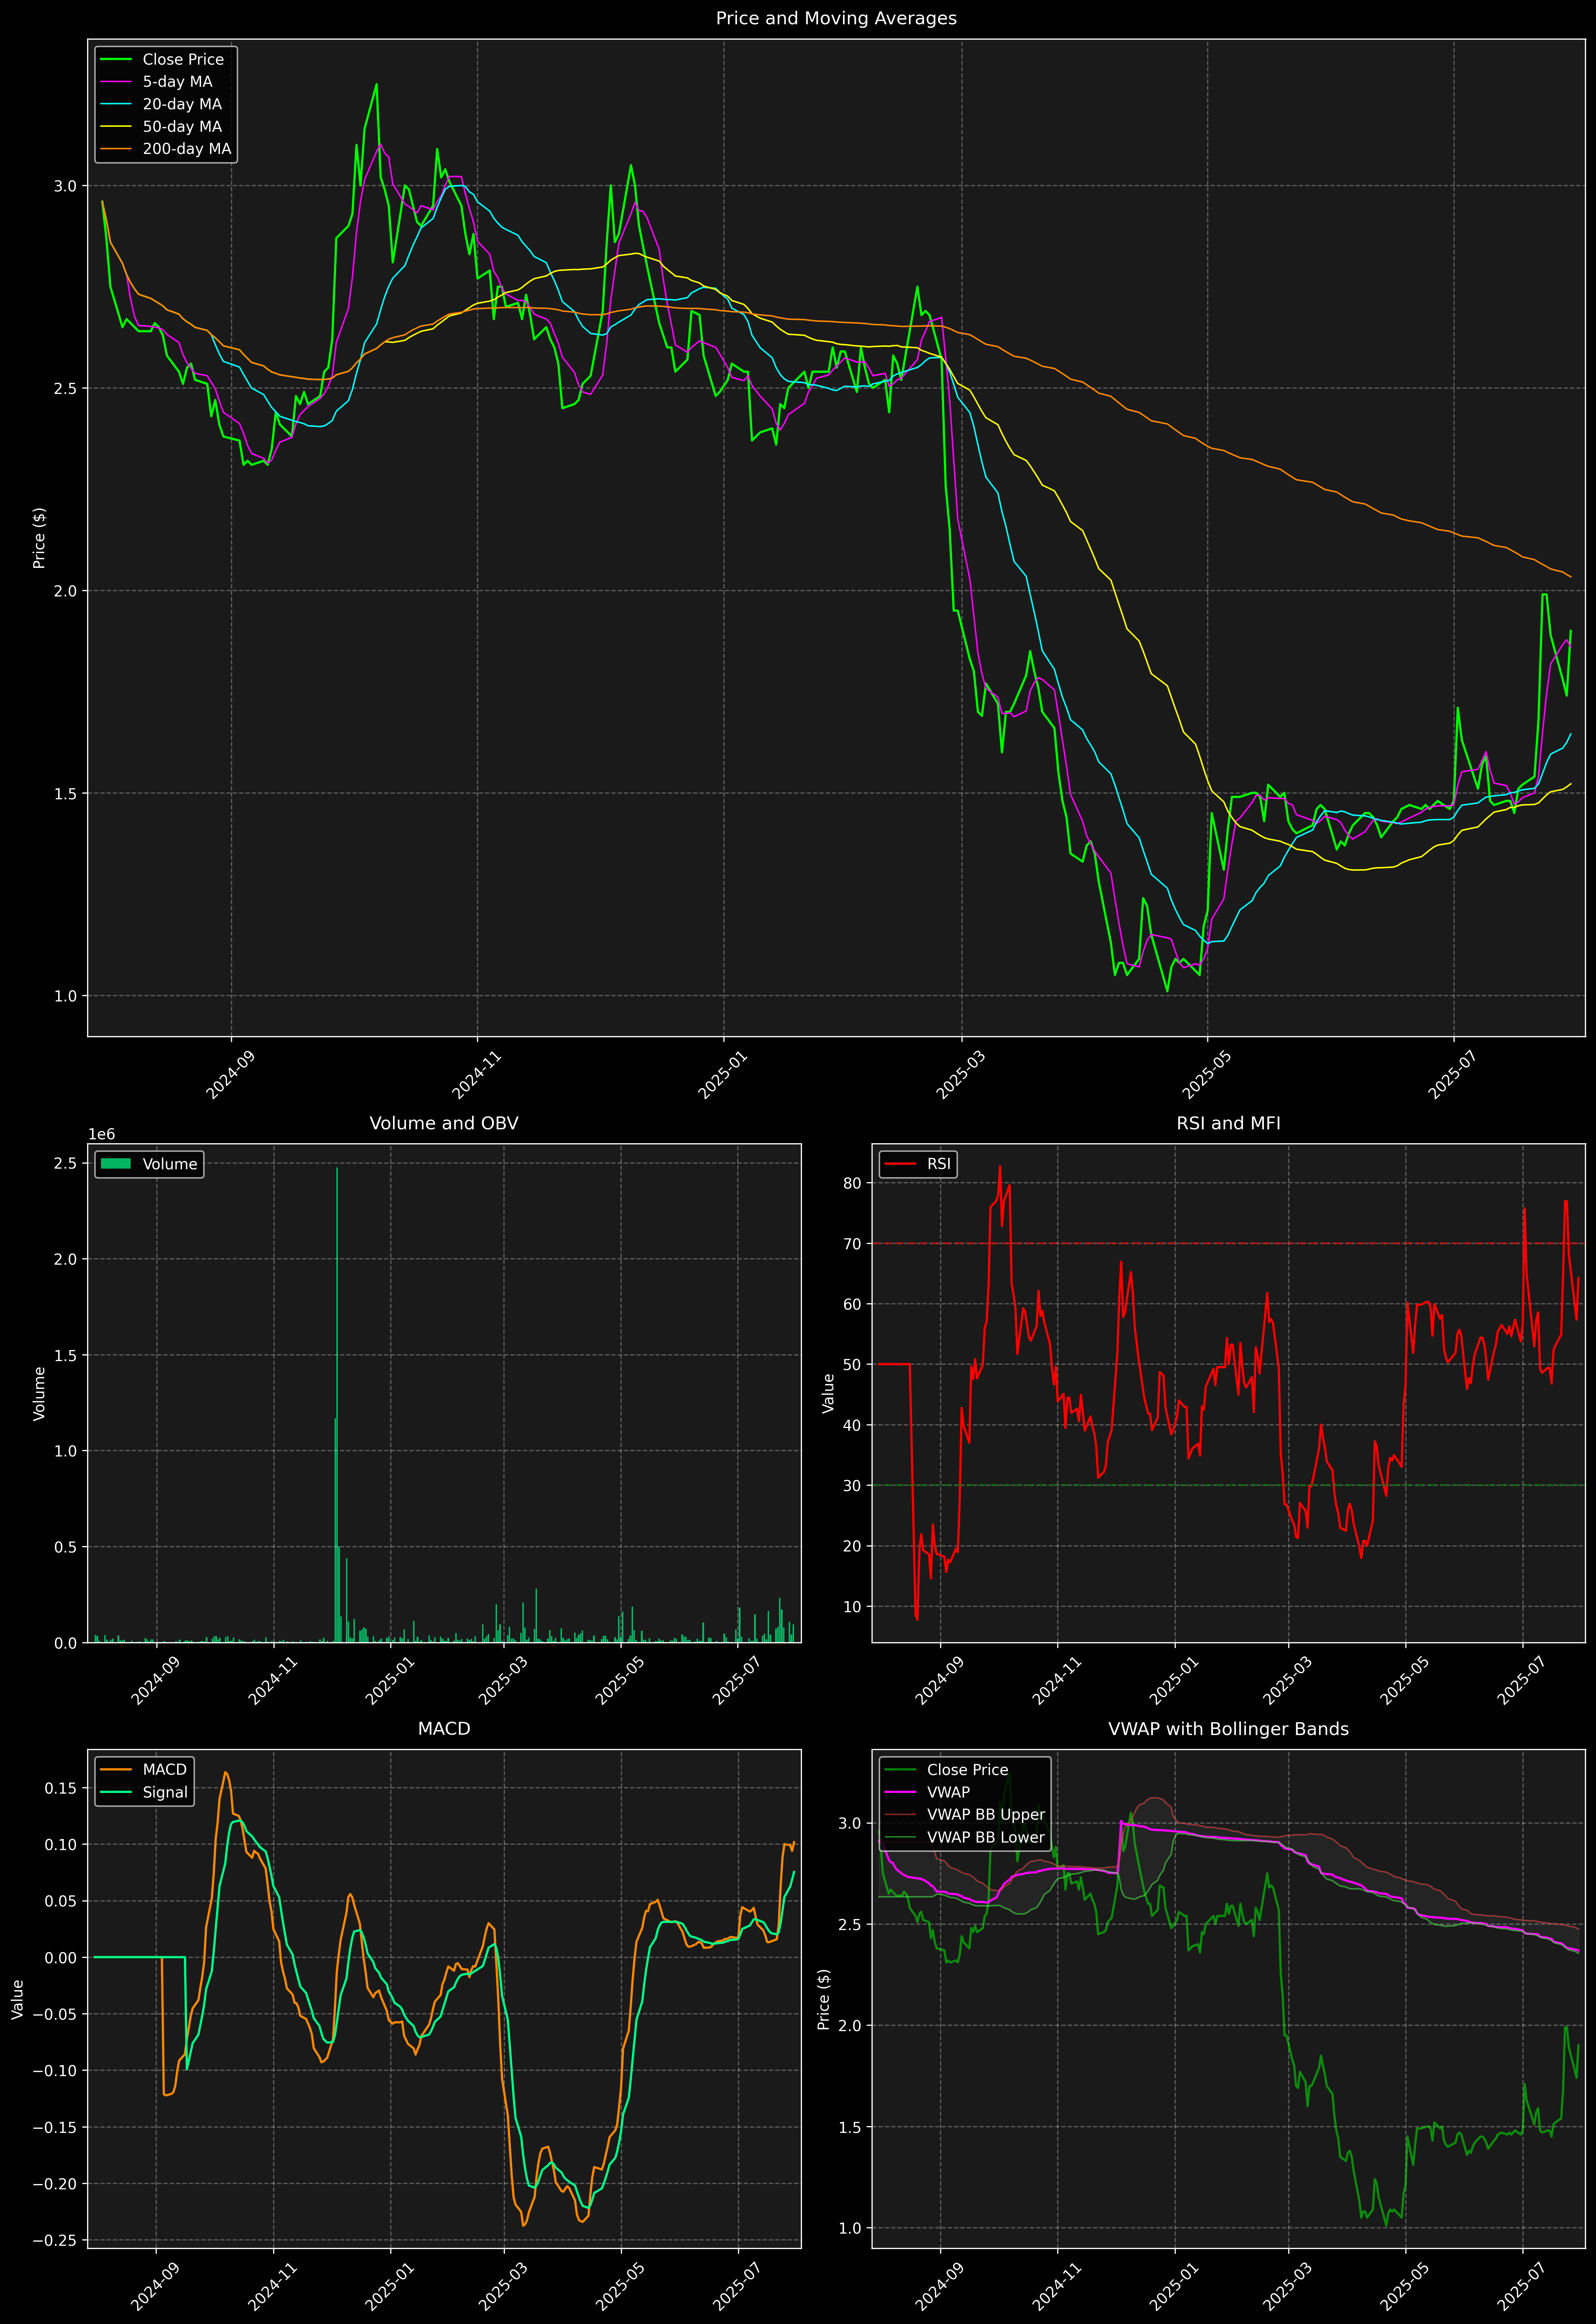The width and height of the screenshot is (1596, 2324).
Task: Click the 'Value' y-axis label of the RSI chart
Action: pos(828,1393)
